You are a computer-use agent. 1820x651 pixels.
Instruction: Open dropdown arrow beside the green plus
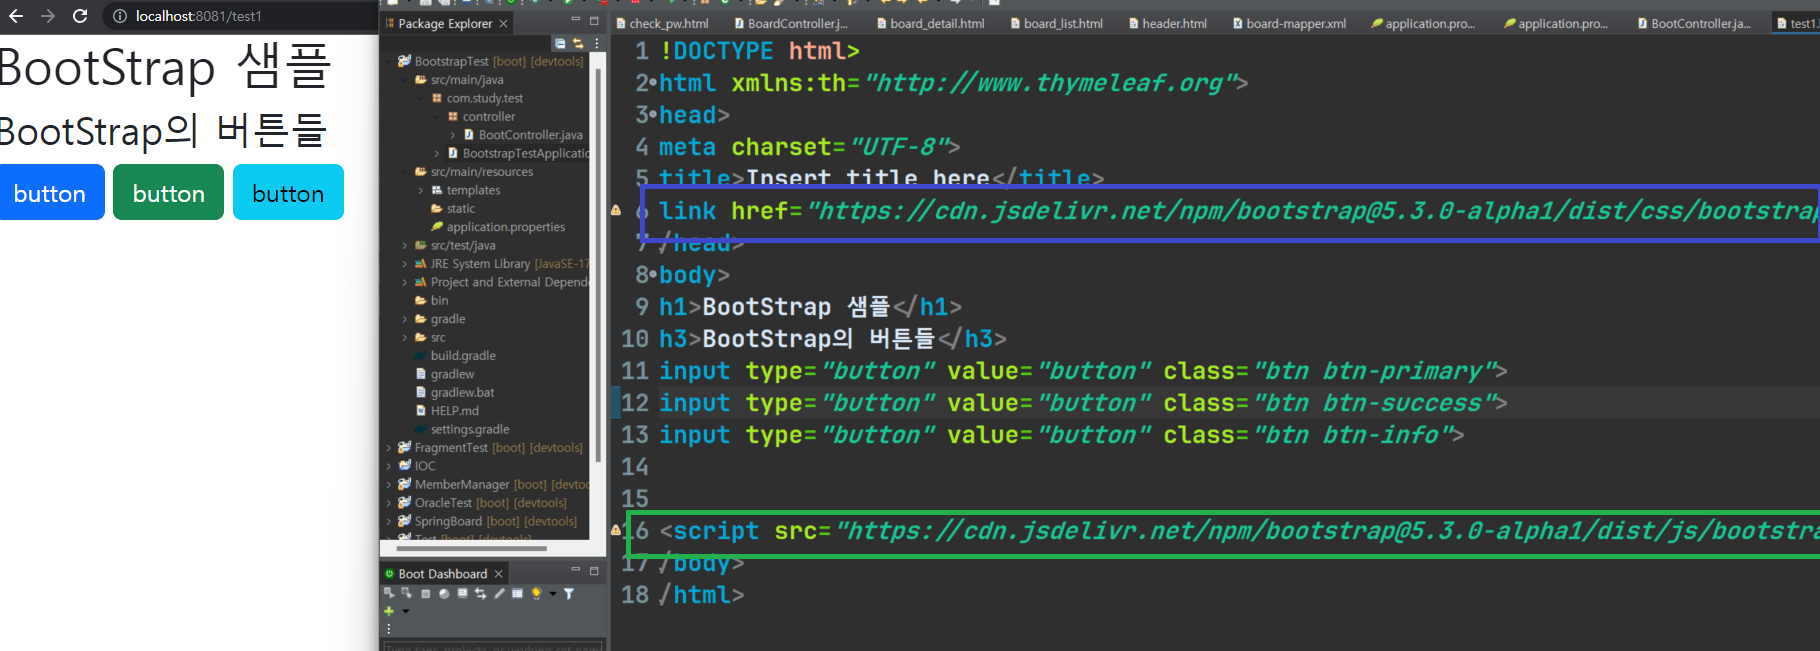click(x=406, y=611)
